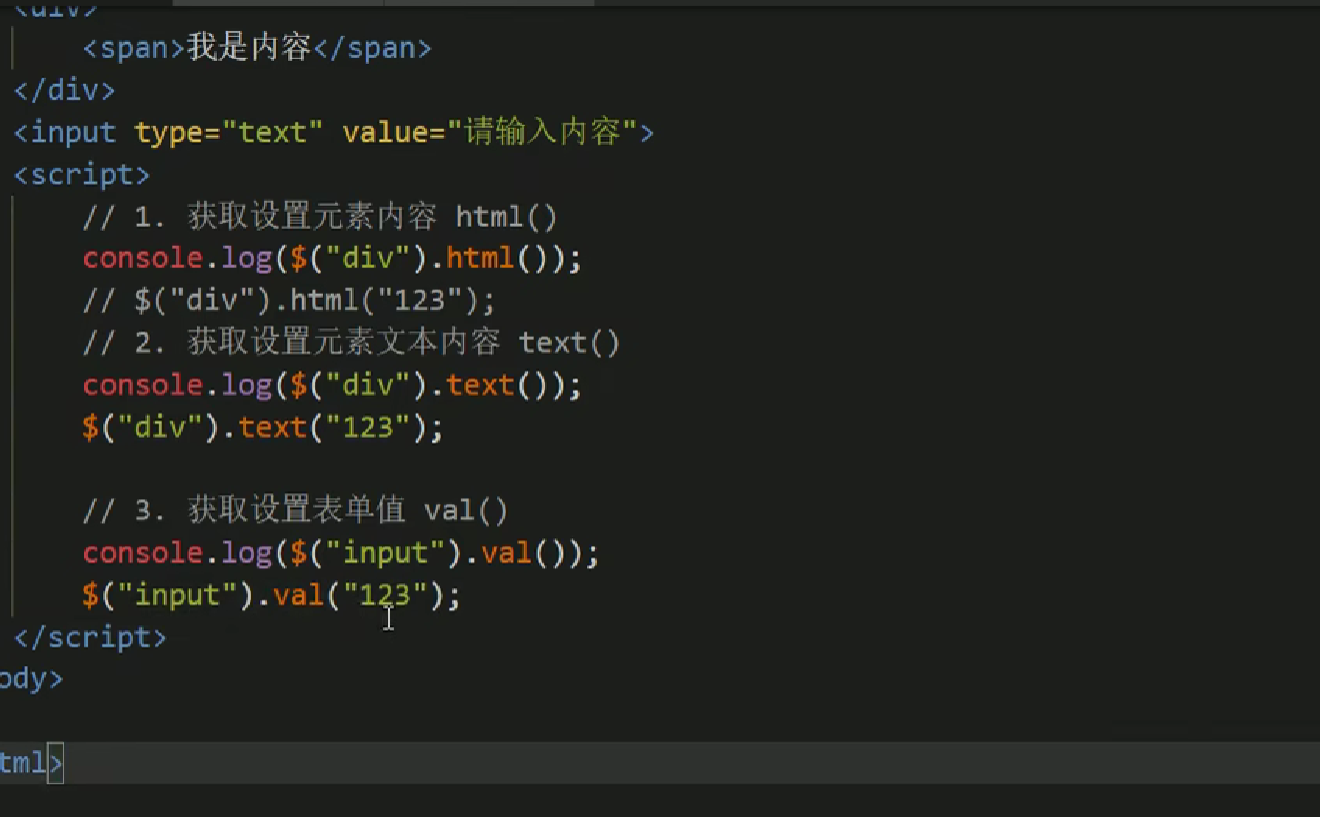The height and width of the screenshot is (817, 1320).
Task: Click console in the .html() log line
Action: tap(143, 258)
